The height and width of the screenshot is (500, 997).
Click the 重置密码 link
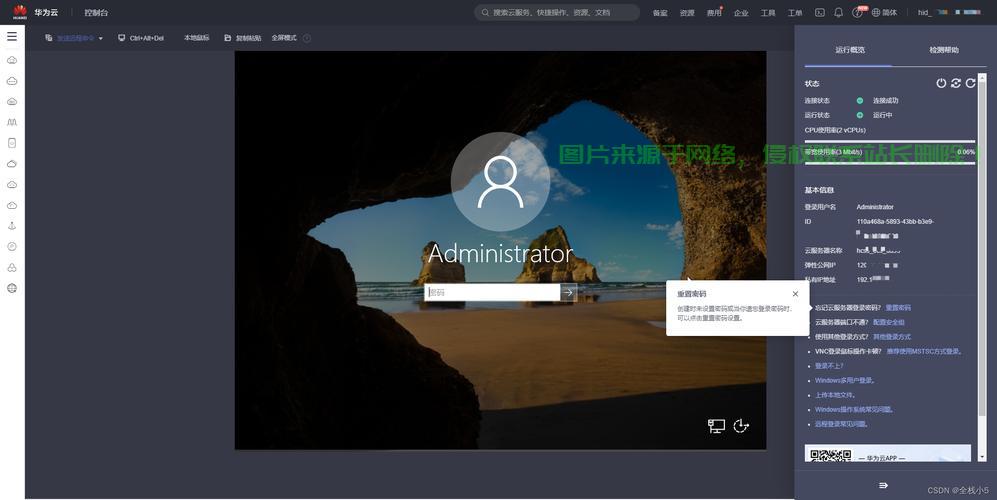point(898,308)
